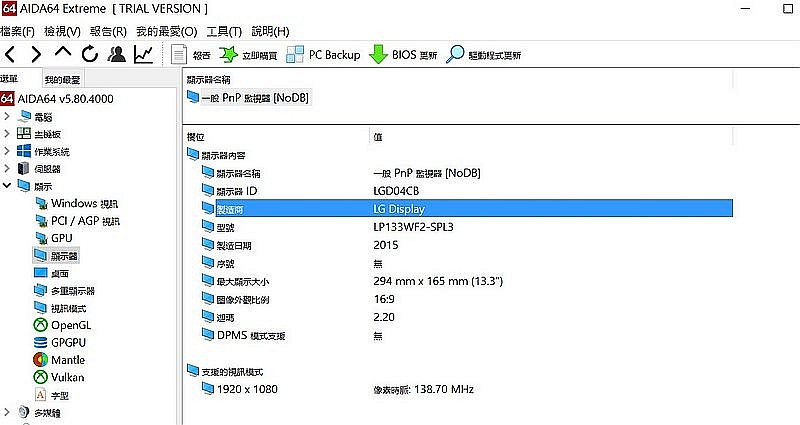Select the 最大顯示大小 294 mm x 165 mm row
The width and height of the screenshot is (800, 425).
click(x=466, y=281)
